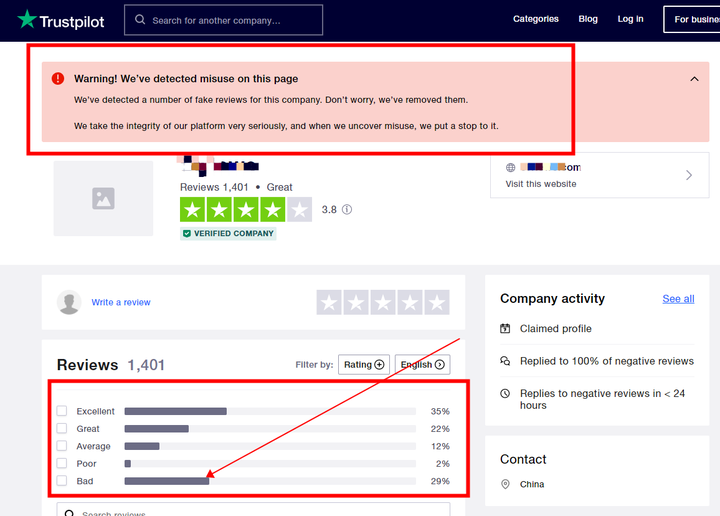The height and width of the screenshot is (516, 720).
Task: Check the Bad rating filter checkbox
Action: (62, 480)
